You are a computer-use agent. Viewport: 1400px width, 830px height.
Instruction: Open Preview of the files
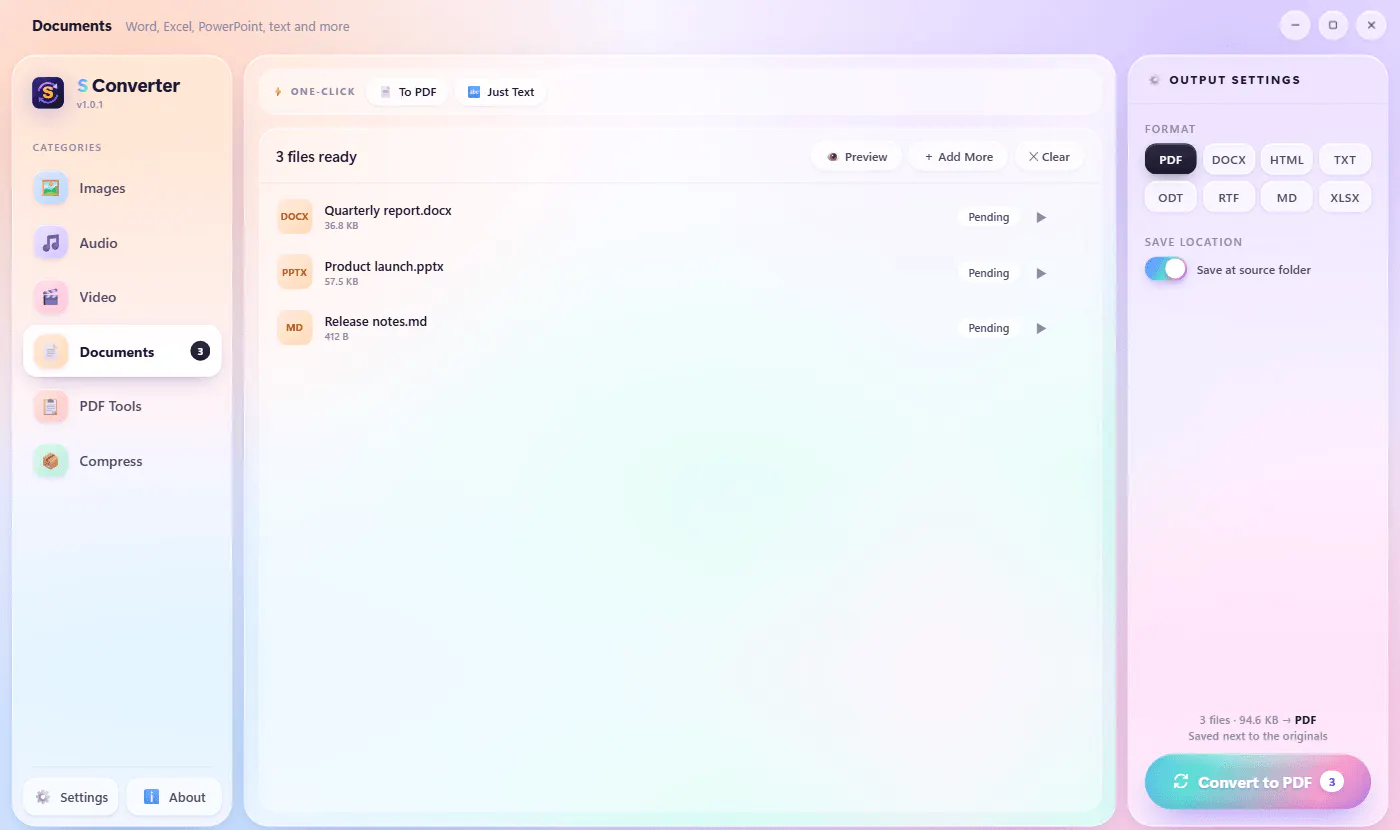857,157
